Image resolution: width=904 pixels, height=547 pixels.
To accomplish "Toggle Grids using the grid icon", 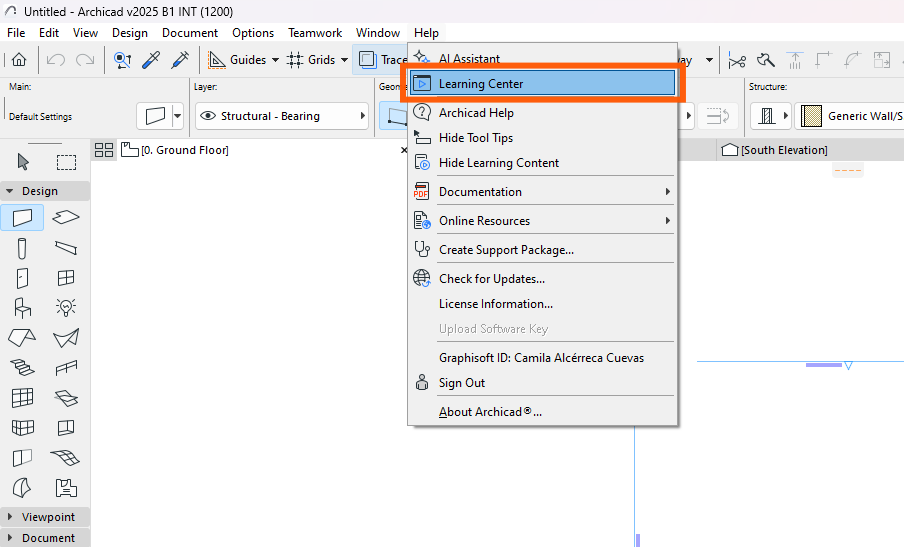I will pos(295,60).
